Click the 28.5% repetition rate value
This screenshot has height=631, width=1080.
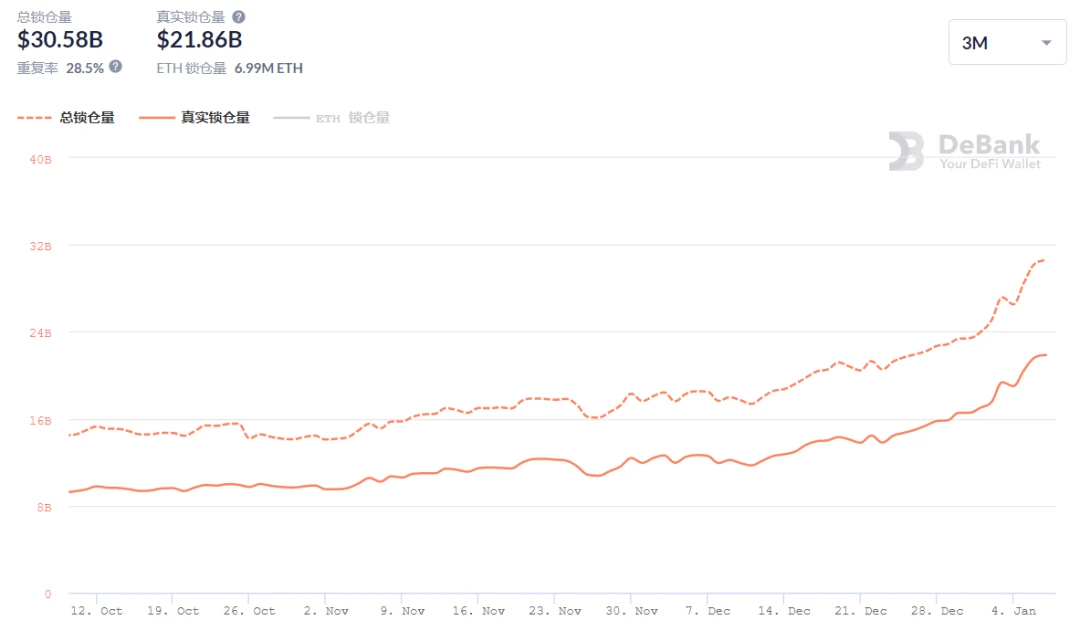pyautogui.click(x=85, y=68)
